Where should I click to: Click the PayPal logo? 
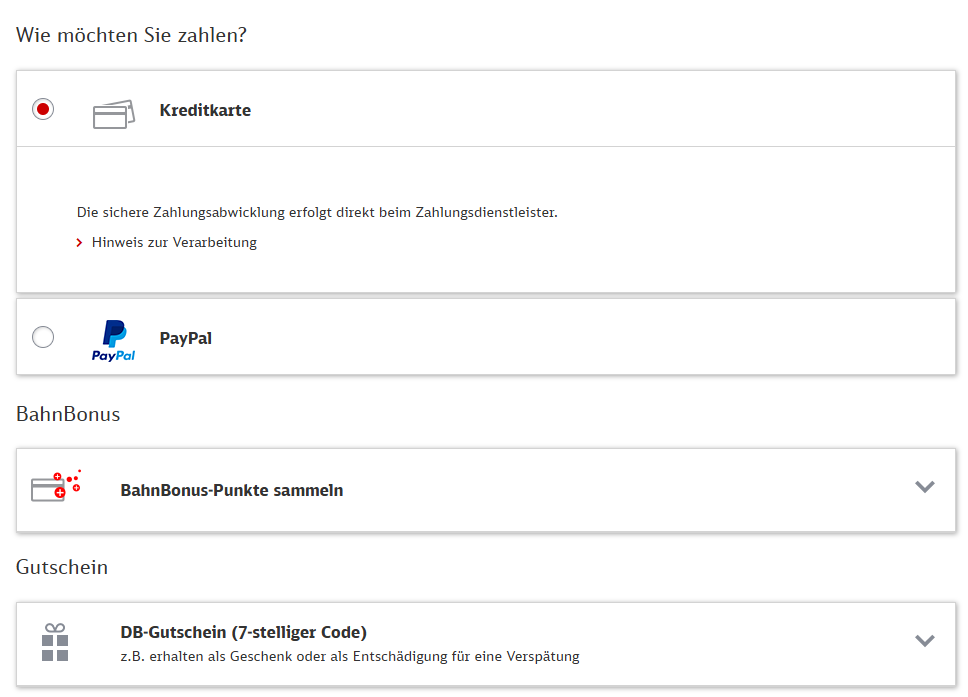click(x=113, y=340)
